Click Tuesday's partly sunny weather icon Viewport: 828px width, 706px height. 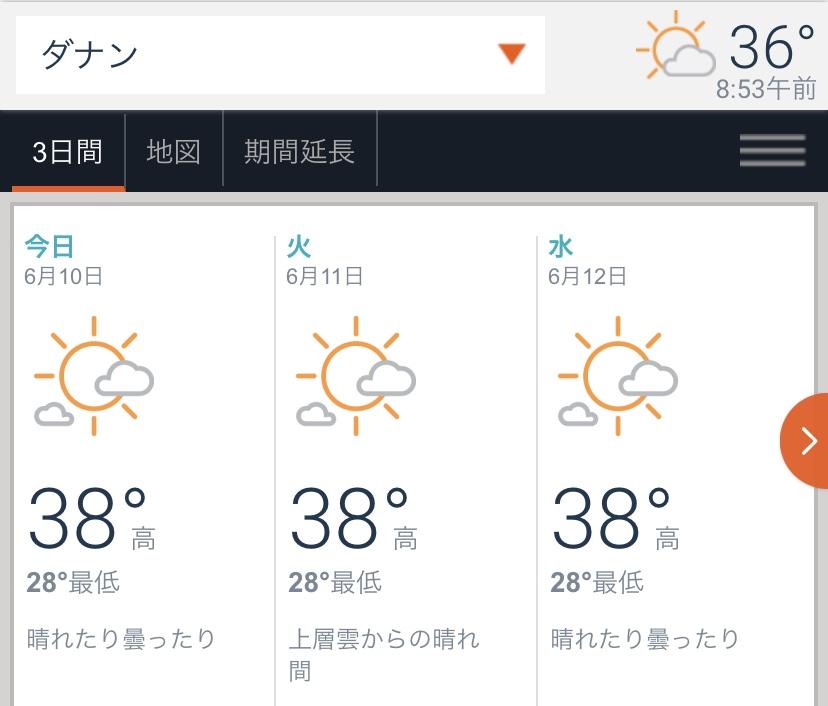(356, 376)
